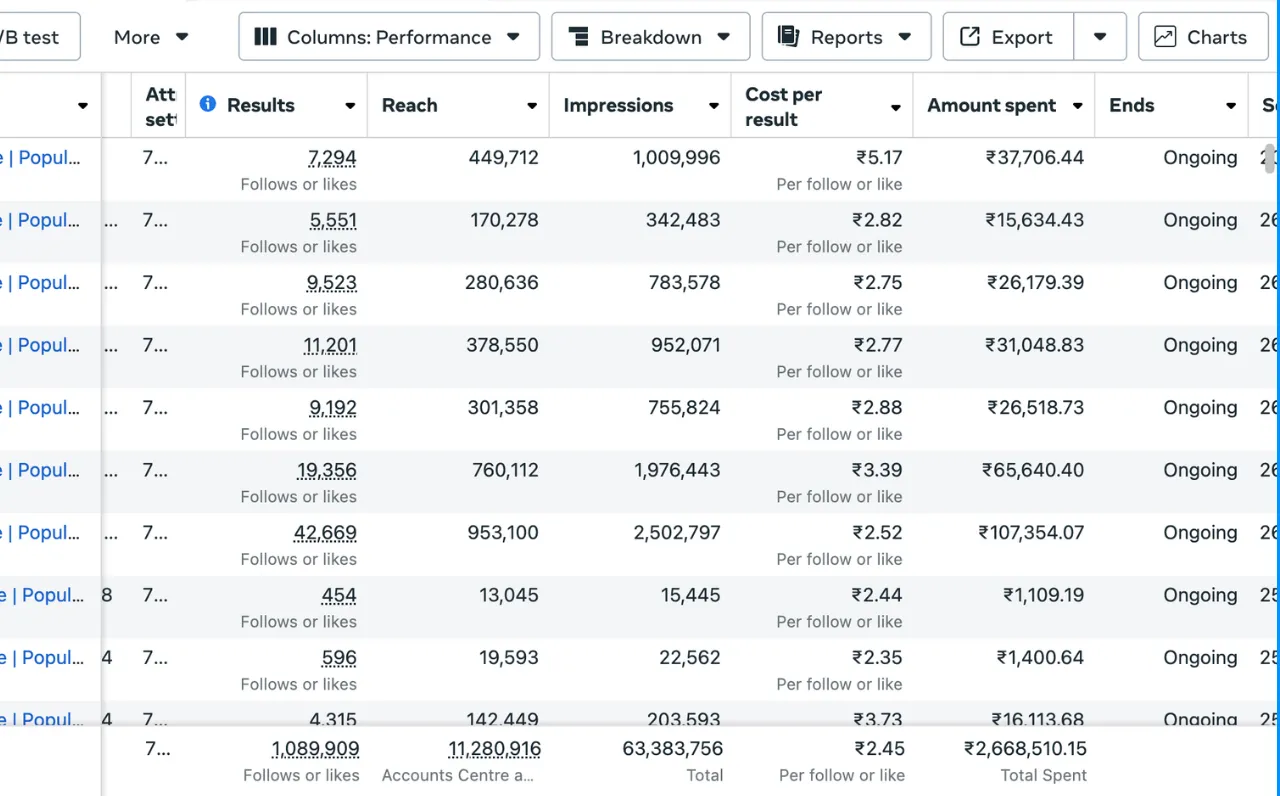Viewport: 1280px width, 796px height.
Task: Open the Reach column sort arrow
Action: pyautogui.click(x=532, y=106)
